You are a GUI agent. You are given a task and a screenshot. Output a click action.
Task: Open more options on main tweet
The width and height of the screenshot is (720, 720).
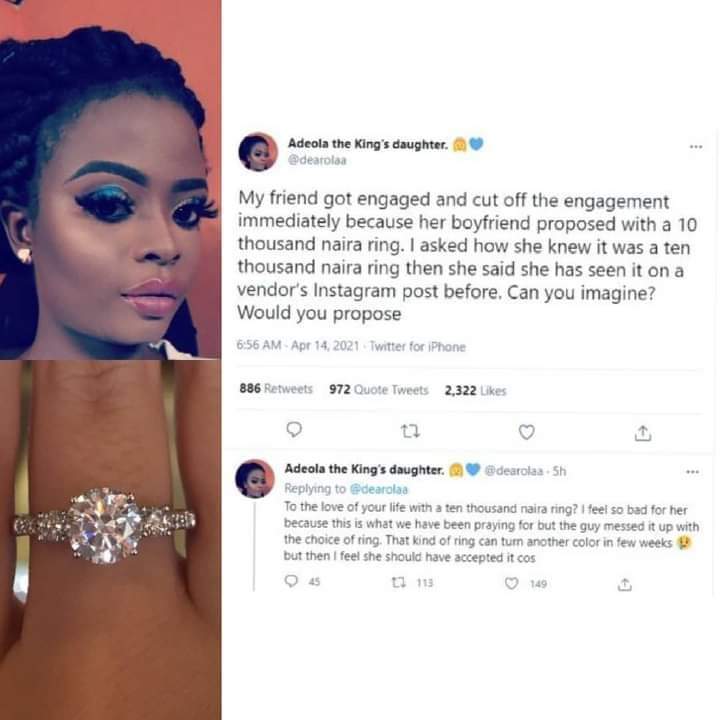pyautogui.click(x=696, y=147)
